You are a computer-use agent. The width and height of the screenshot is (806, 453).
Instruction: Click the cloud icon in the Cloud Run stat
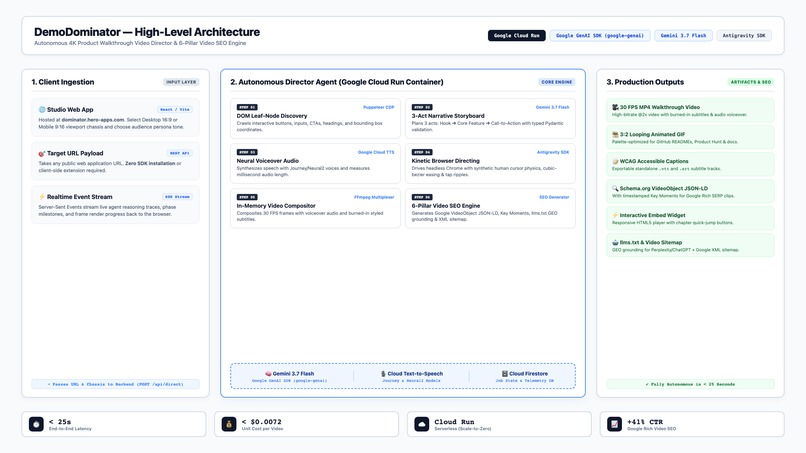click(422, 424)
